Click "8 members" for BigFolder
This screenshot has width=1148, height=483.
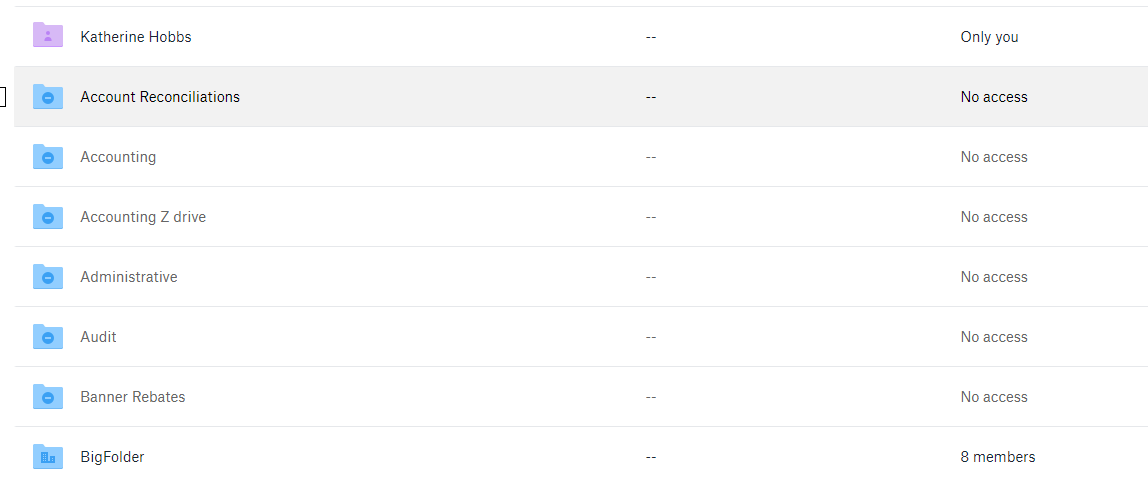(x=998, y=457)
